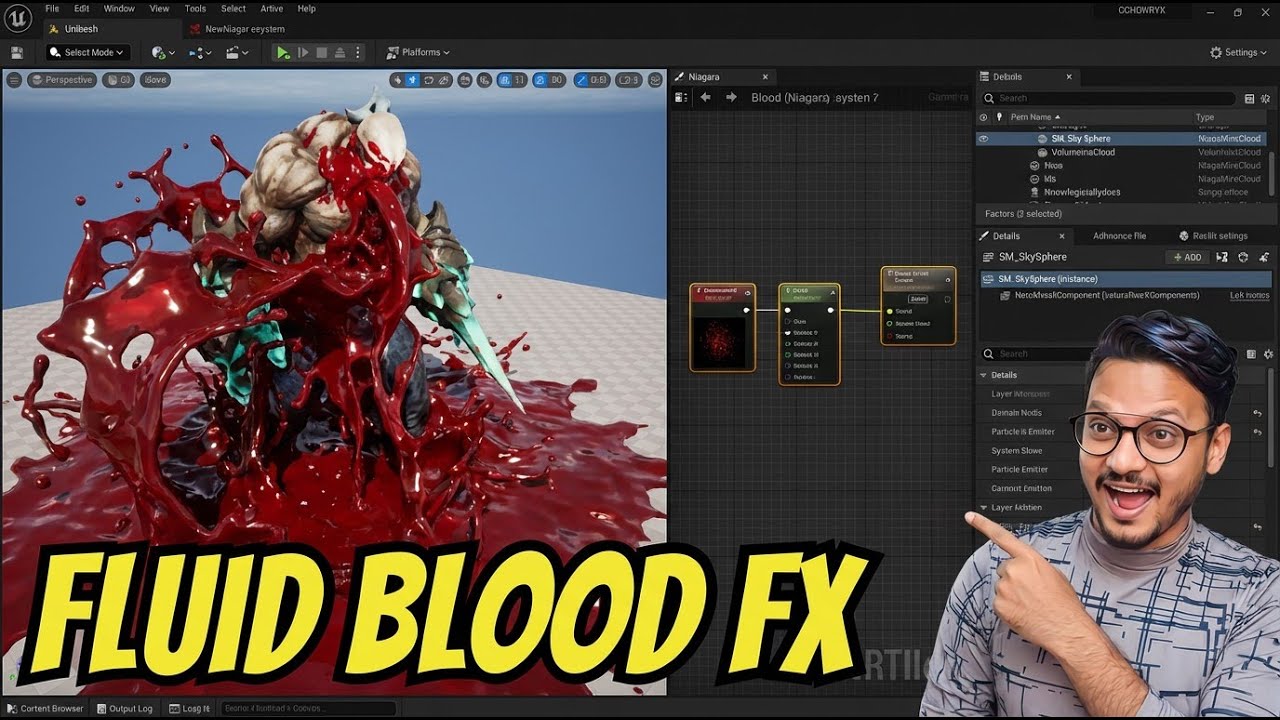
Task: Toggle rotation snapping in the viewport
Action: [540, 80]
